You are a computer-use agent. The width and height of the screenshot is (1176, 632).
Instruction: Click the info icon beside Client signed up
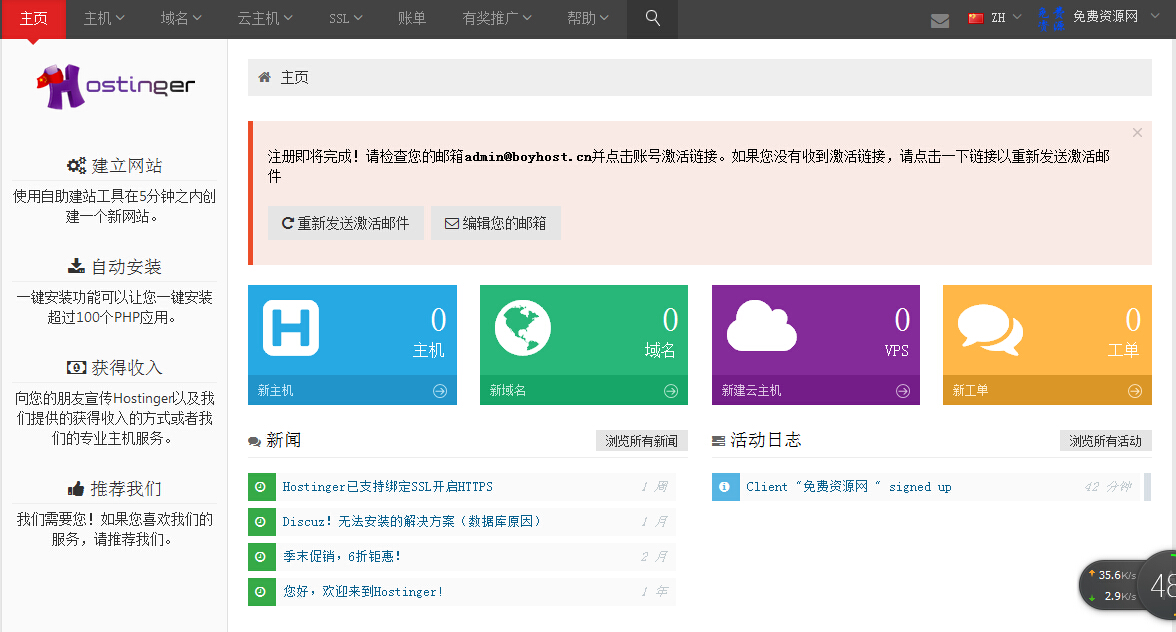(725, 487)
